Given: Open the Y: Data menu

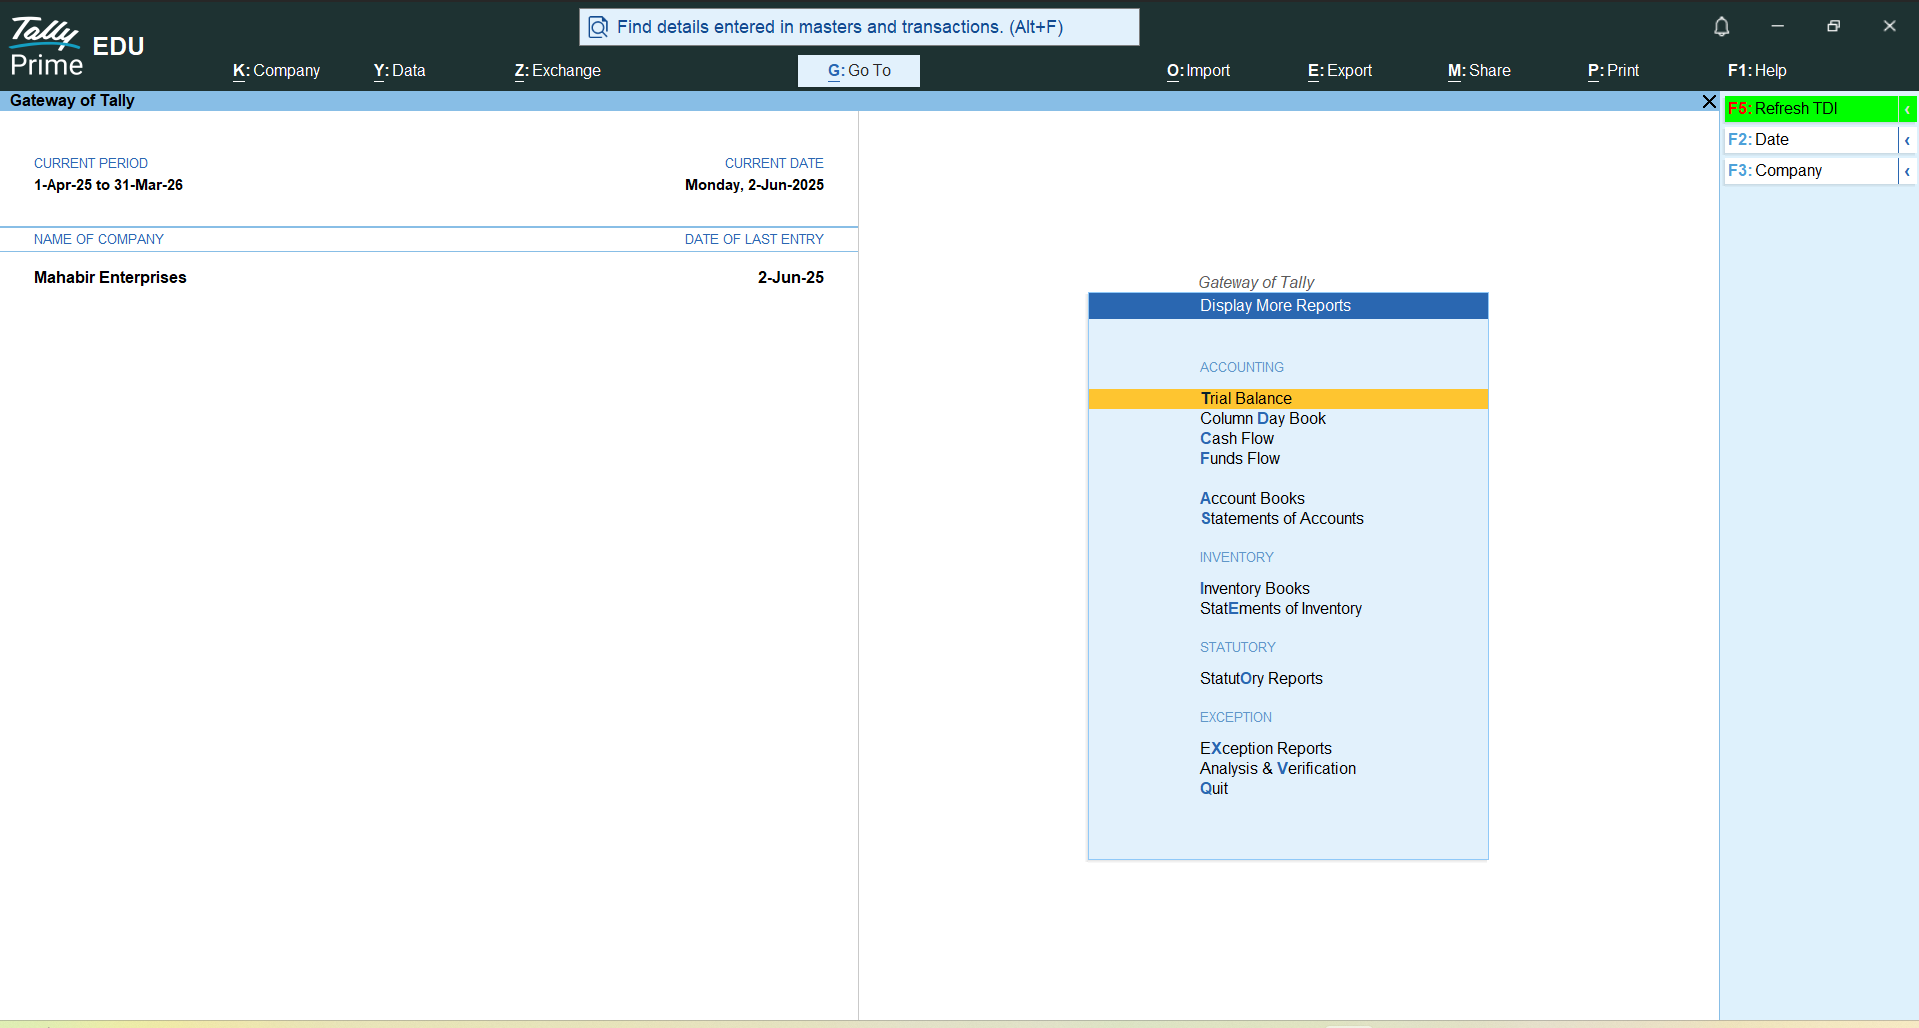Looking at the screenshot, I should tap(399, 71).
